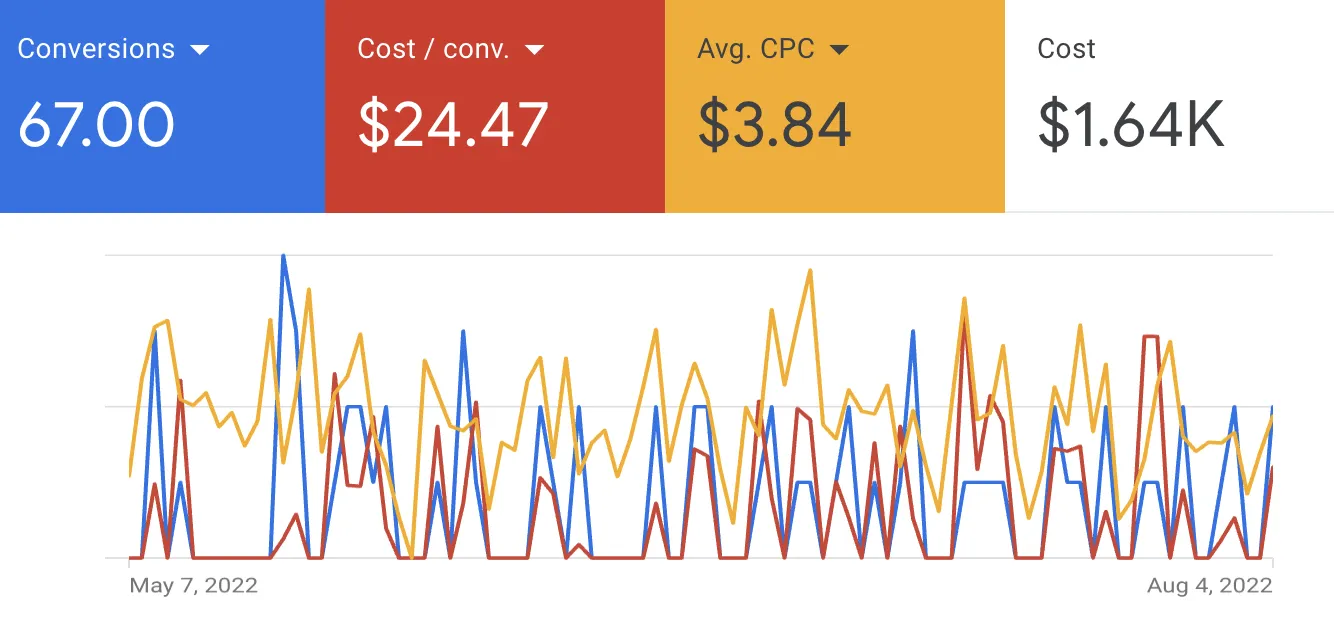Viewport: 1334px width, 624px height.
Task: Click the Aug 4, 2022 end date label
Action: click(1209, 586)
